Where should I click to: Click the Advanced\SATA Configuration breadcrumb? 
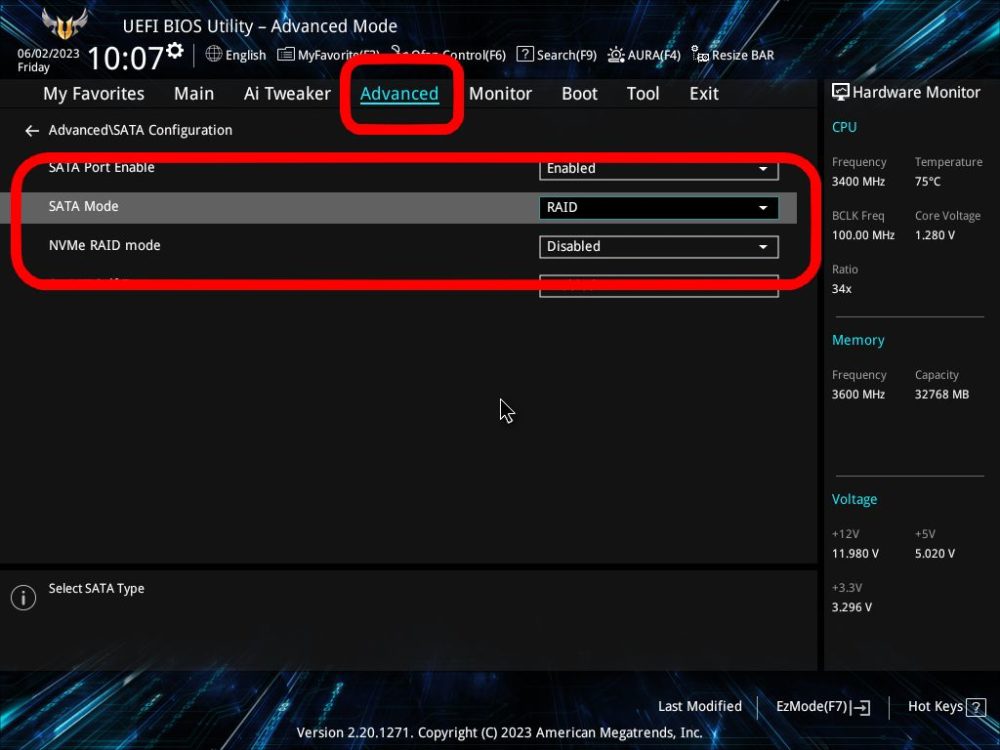(140, 130)
